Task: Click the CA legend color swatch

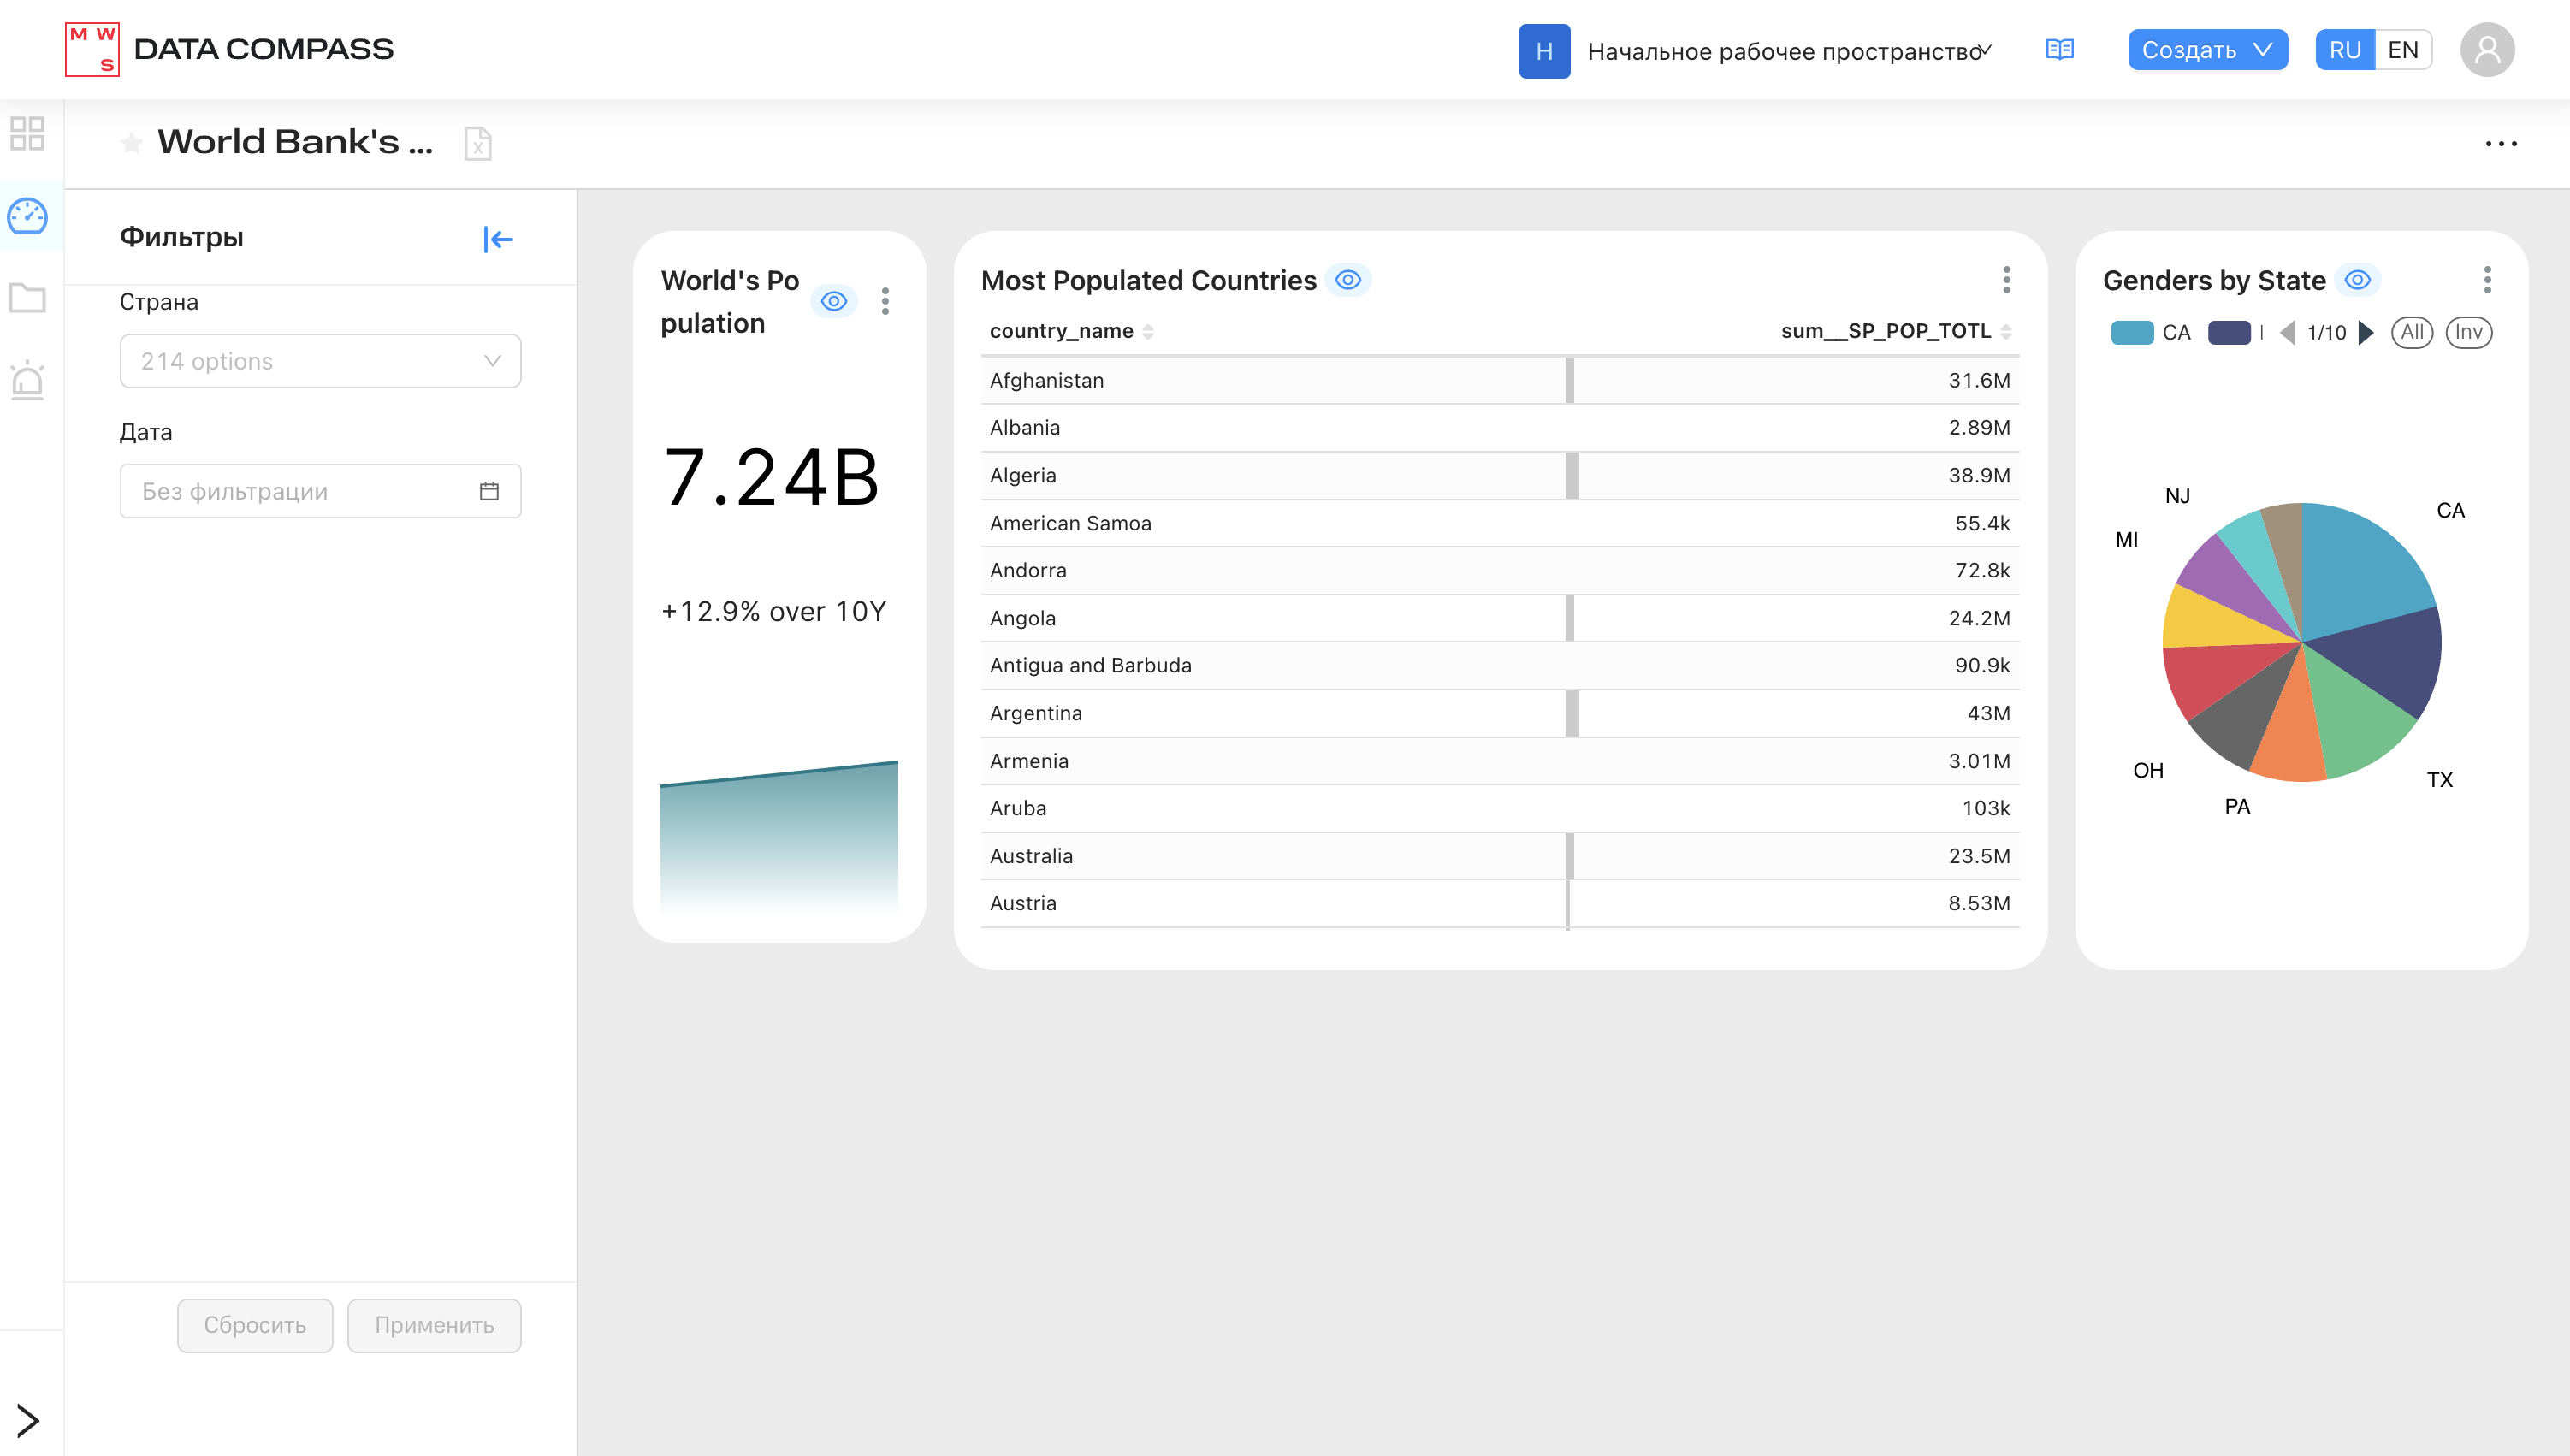Action: pos(2131,333)
